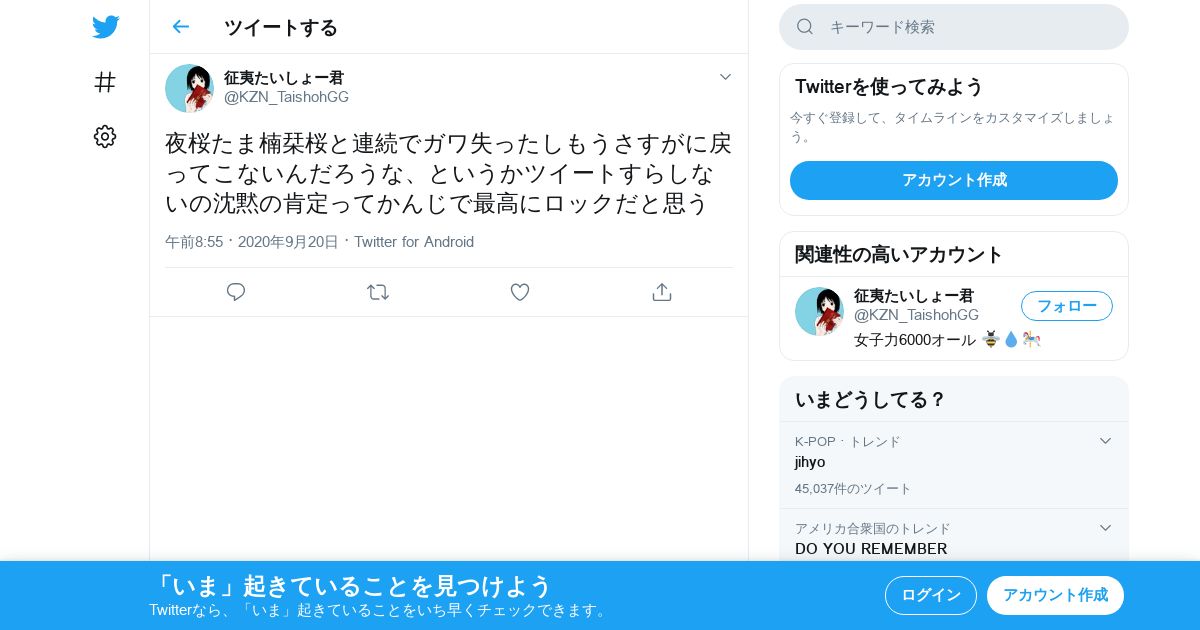
Task: Click the キーワード検索 search field
Action: 954,27
